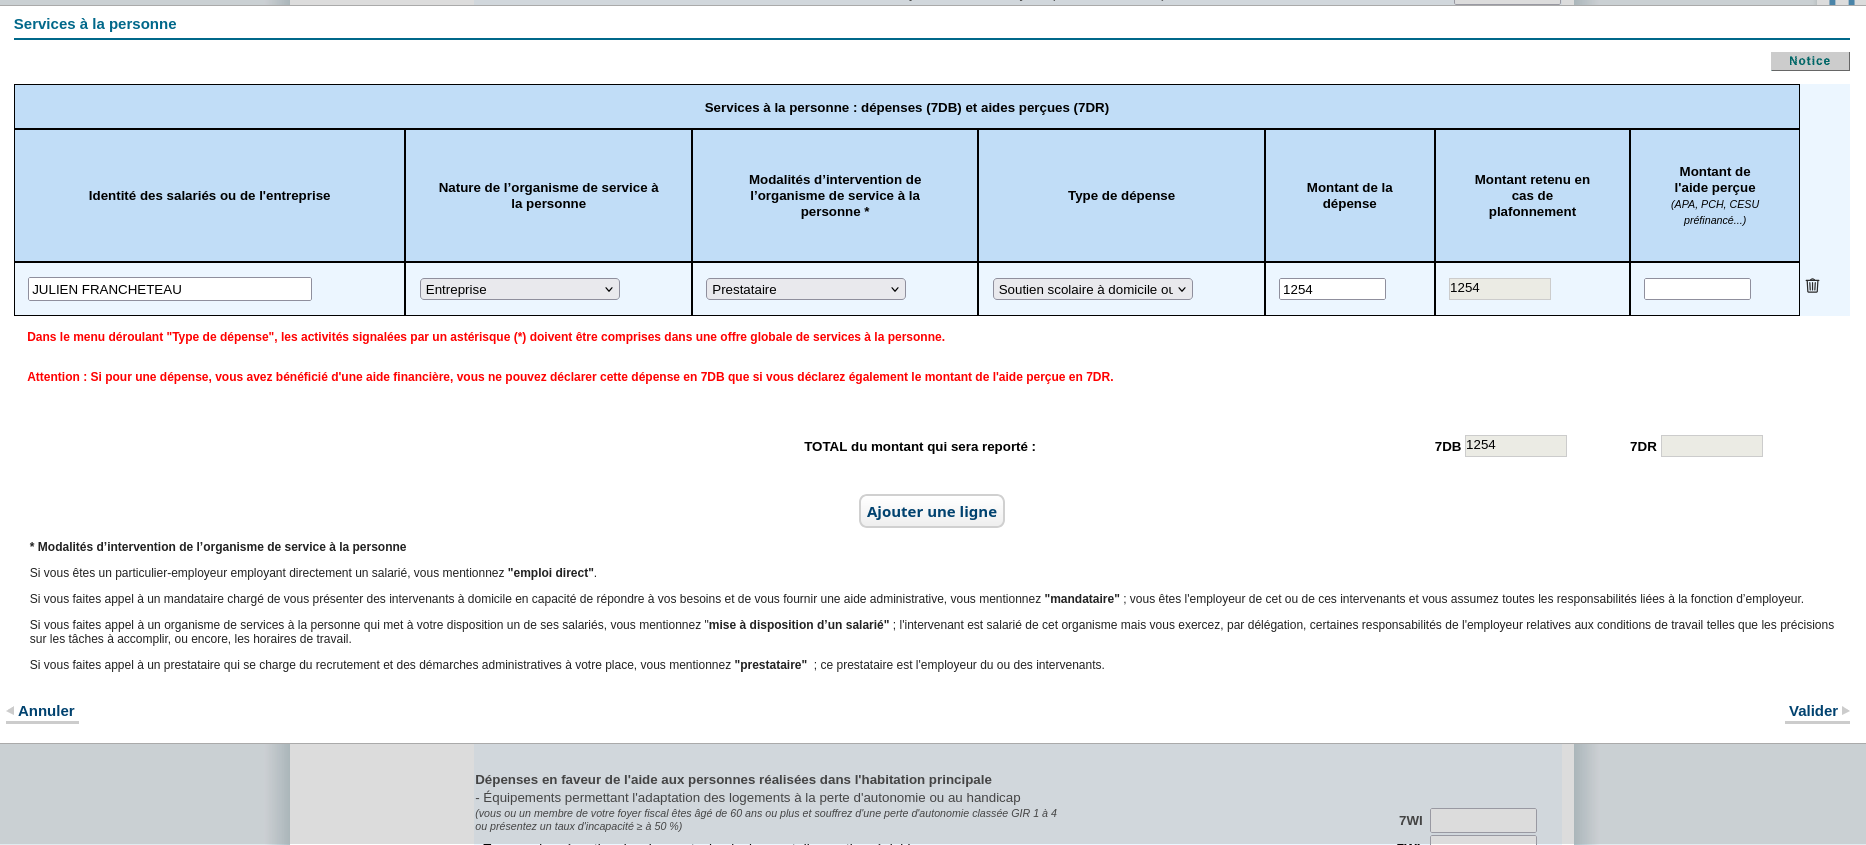
Task: Click the identity field containing JULIEN FRANCHETEAU
Action: (x=170, y=289)
